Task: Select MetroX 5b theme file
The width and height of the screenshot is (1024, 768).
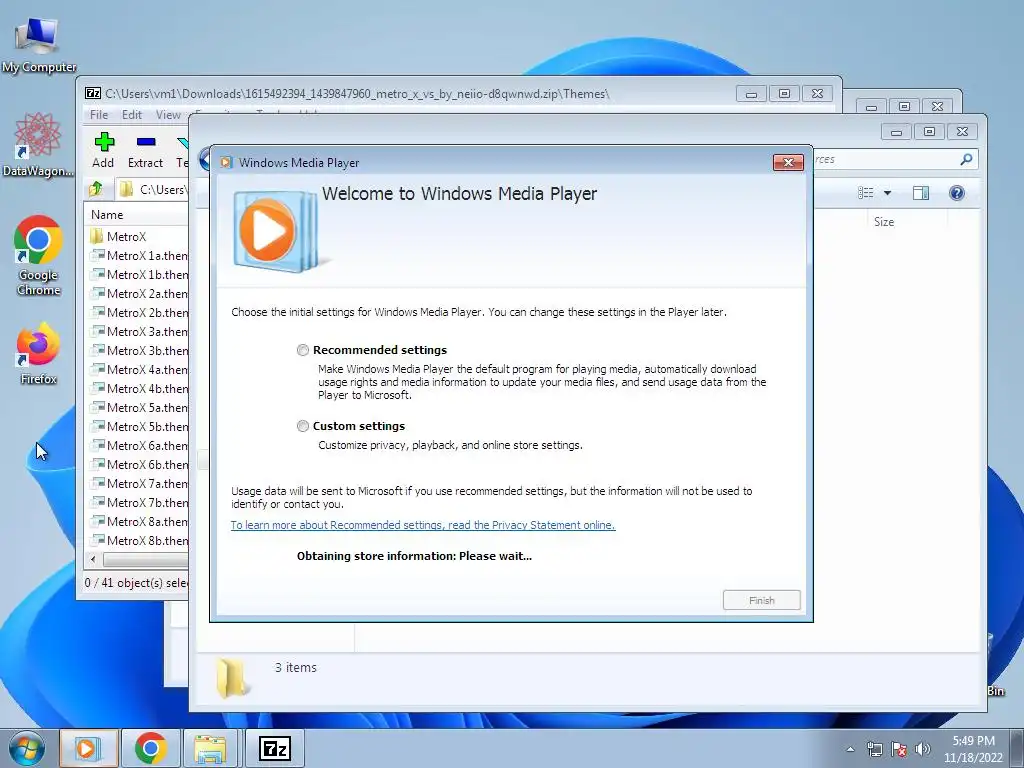Action: (139, 426)
